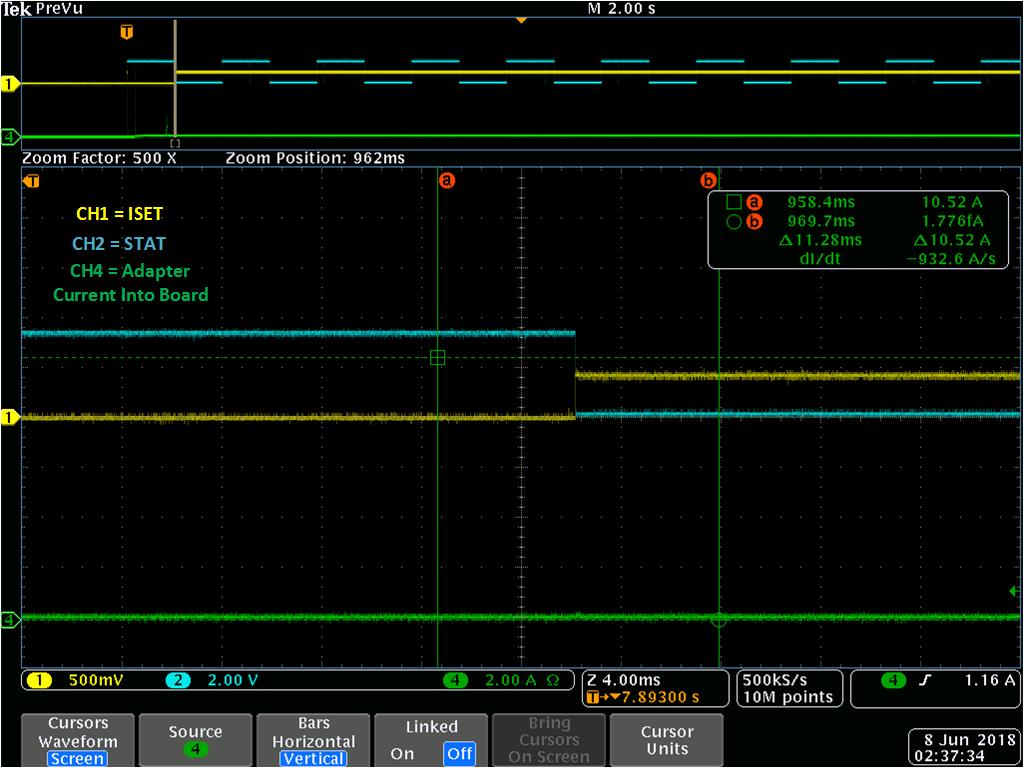Click the -932.6 A/s slope readout
The width and height of the screenshot is (1024, 768).
pos(952,259)
